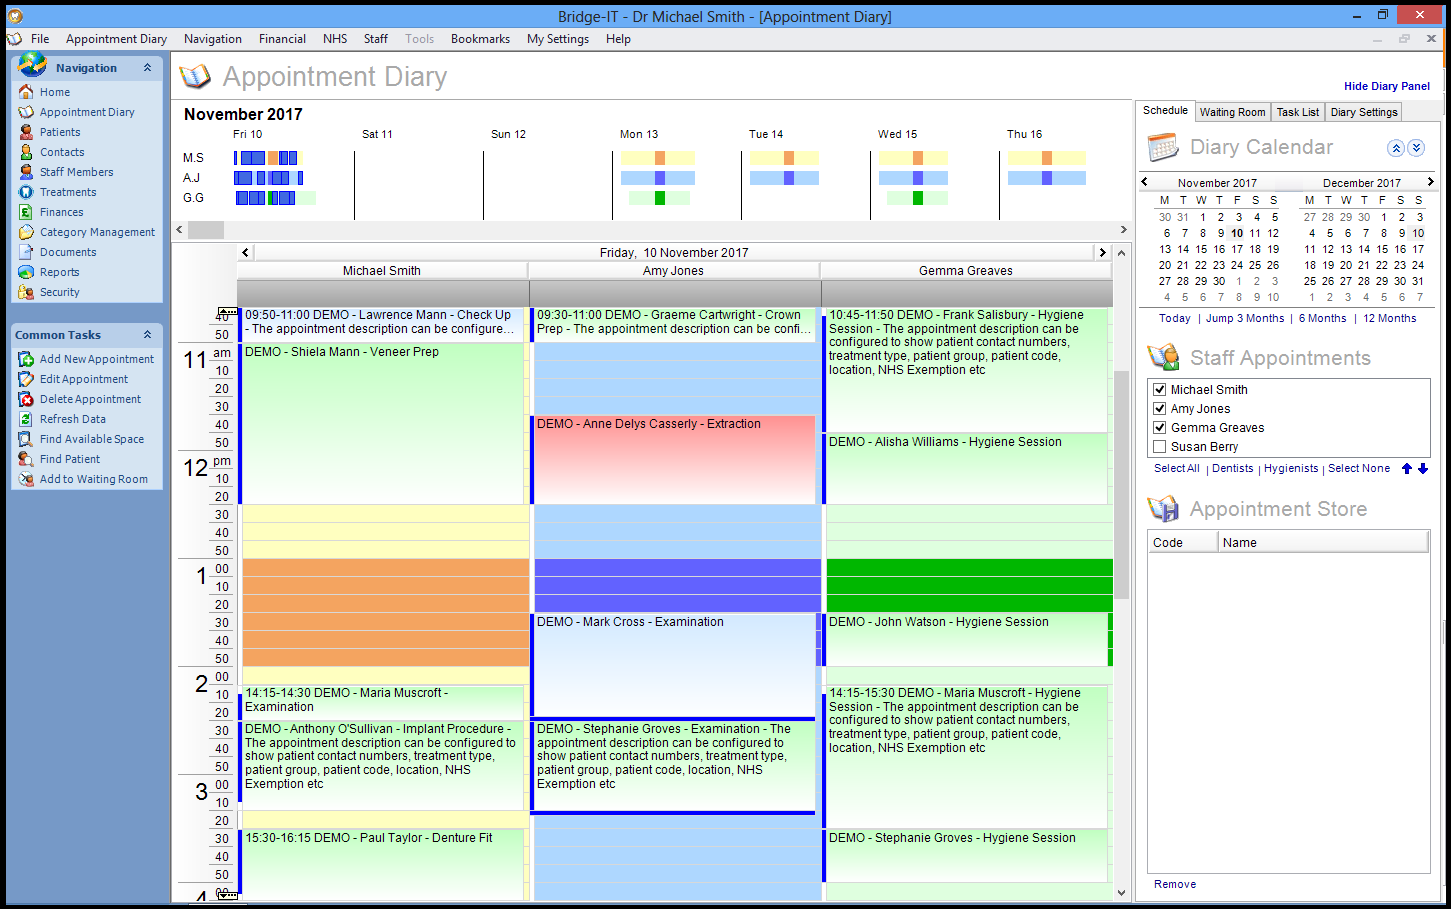Select Mark Cross Examination appointment
The width and height of the screenshot is (1451, 909).
point(674,665)
